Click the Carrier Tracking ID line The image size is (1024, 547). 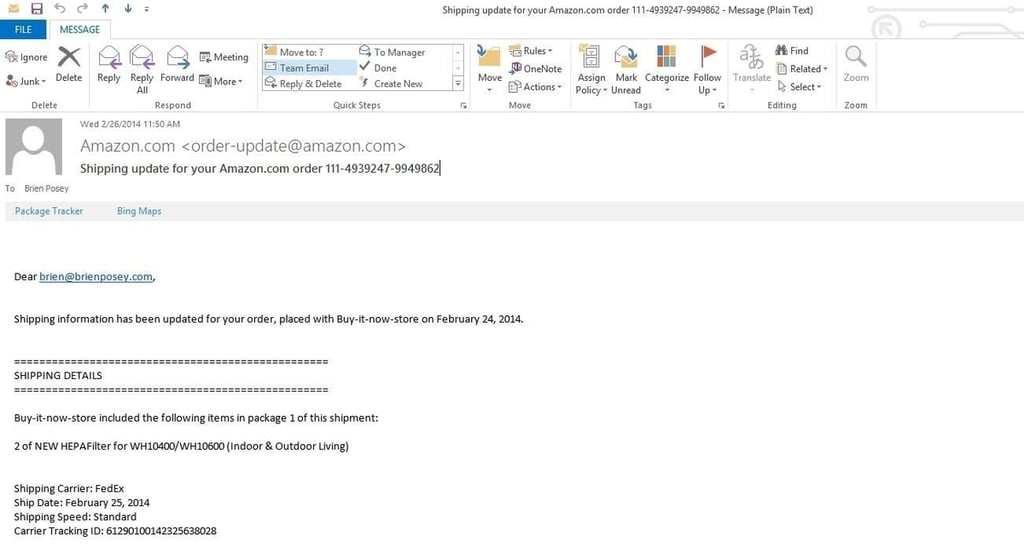(115, 531)
